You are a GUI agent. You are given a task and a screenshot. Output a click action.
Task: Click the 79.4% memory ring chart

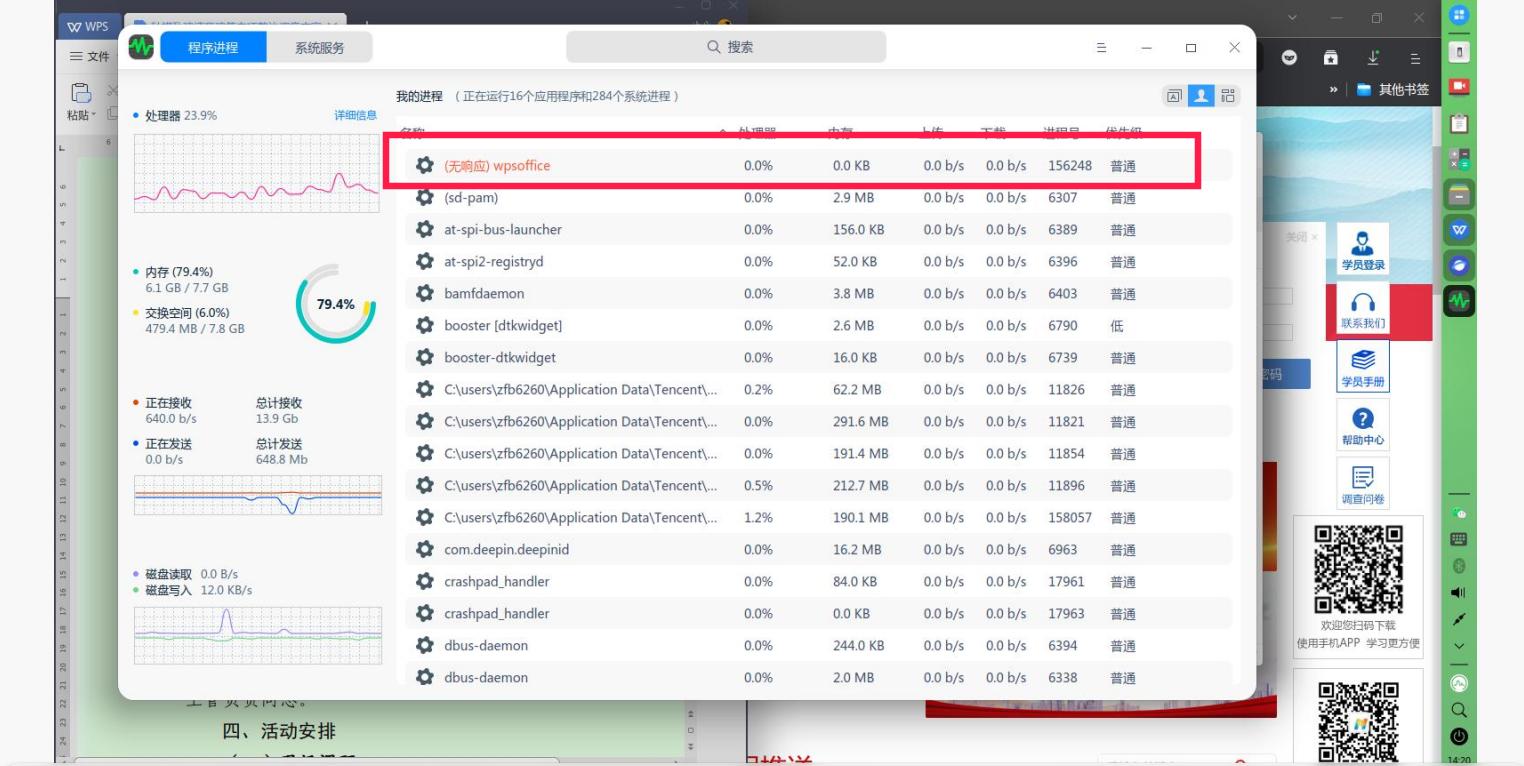(x=336, y=304)
